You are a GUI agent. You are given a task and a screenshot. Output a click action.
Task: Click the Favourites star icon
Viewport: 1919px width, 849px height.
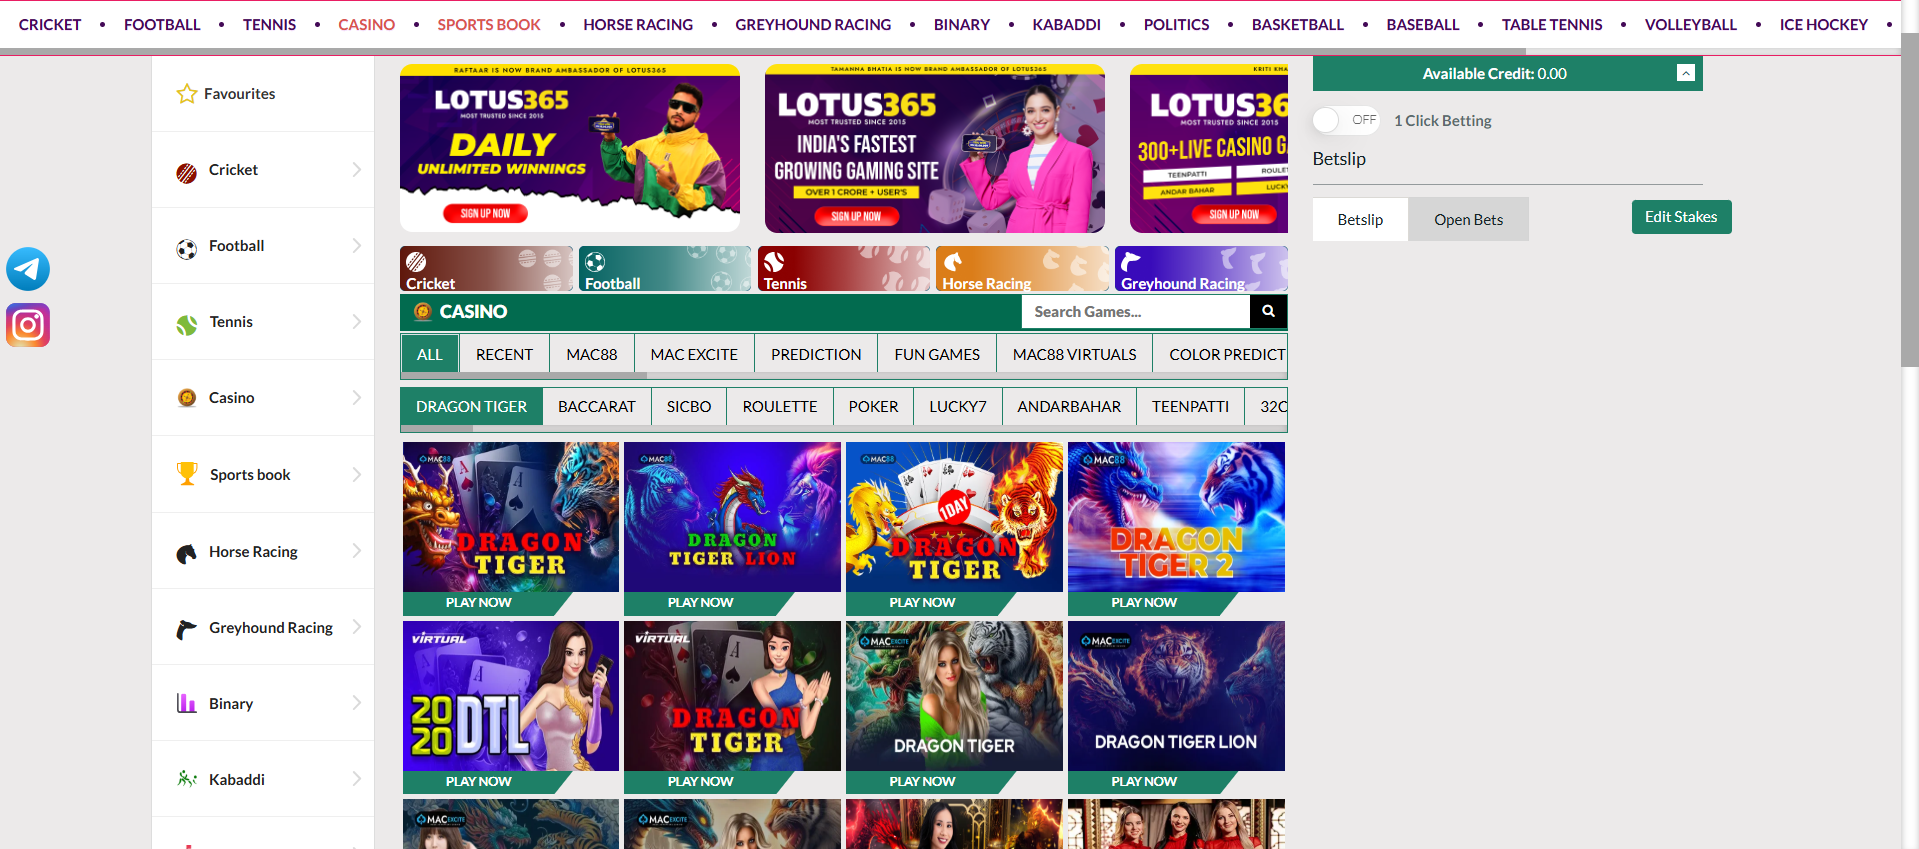pos(187,94)
